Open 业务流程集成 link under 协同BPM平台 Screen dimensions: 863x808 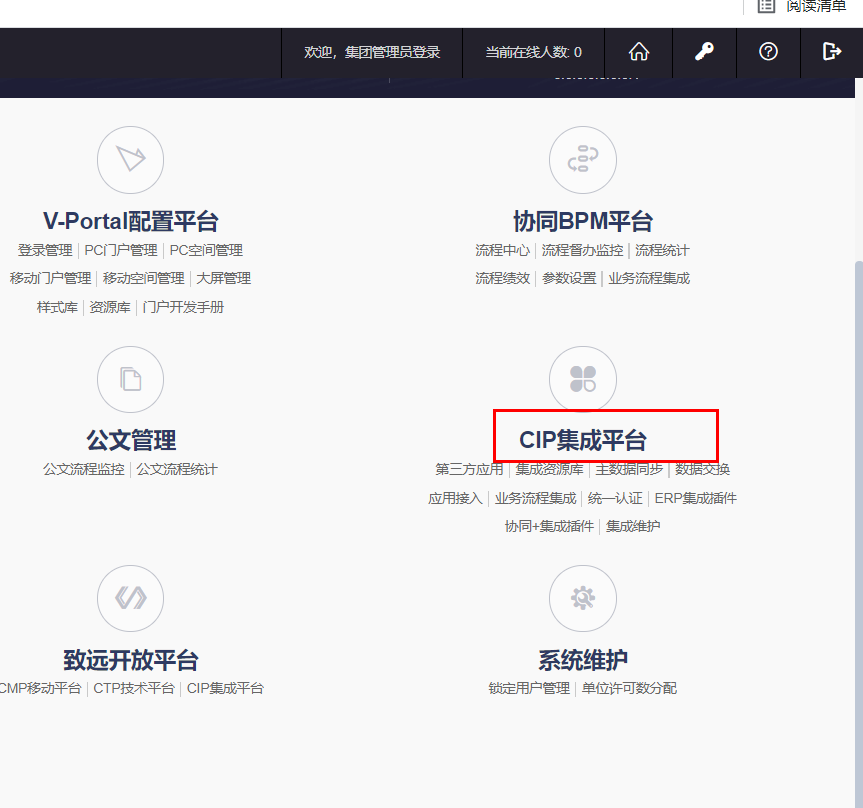pyautogui.click(x=649, y=279)
